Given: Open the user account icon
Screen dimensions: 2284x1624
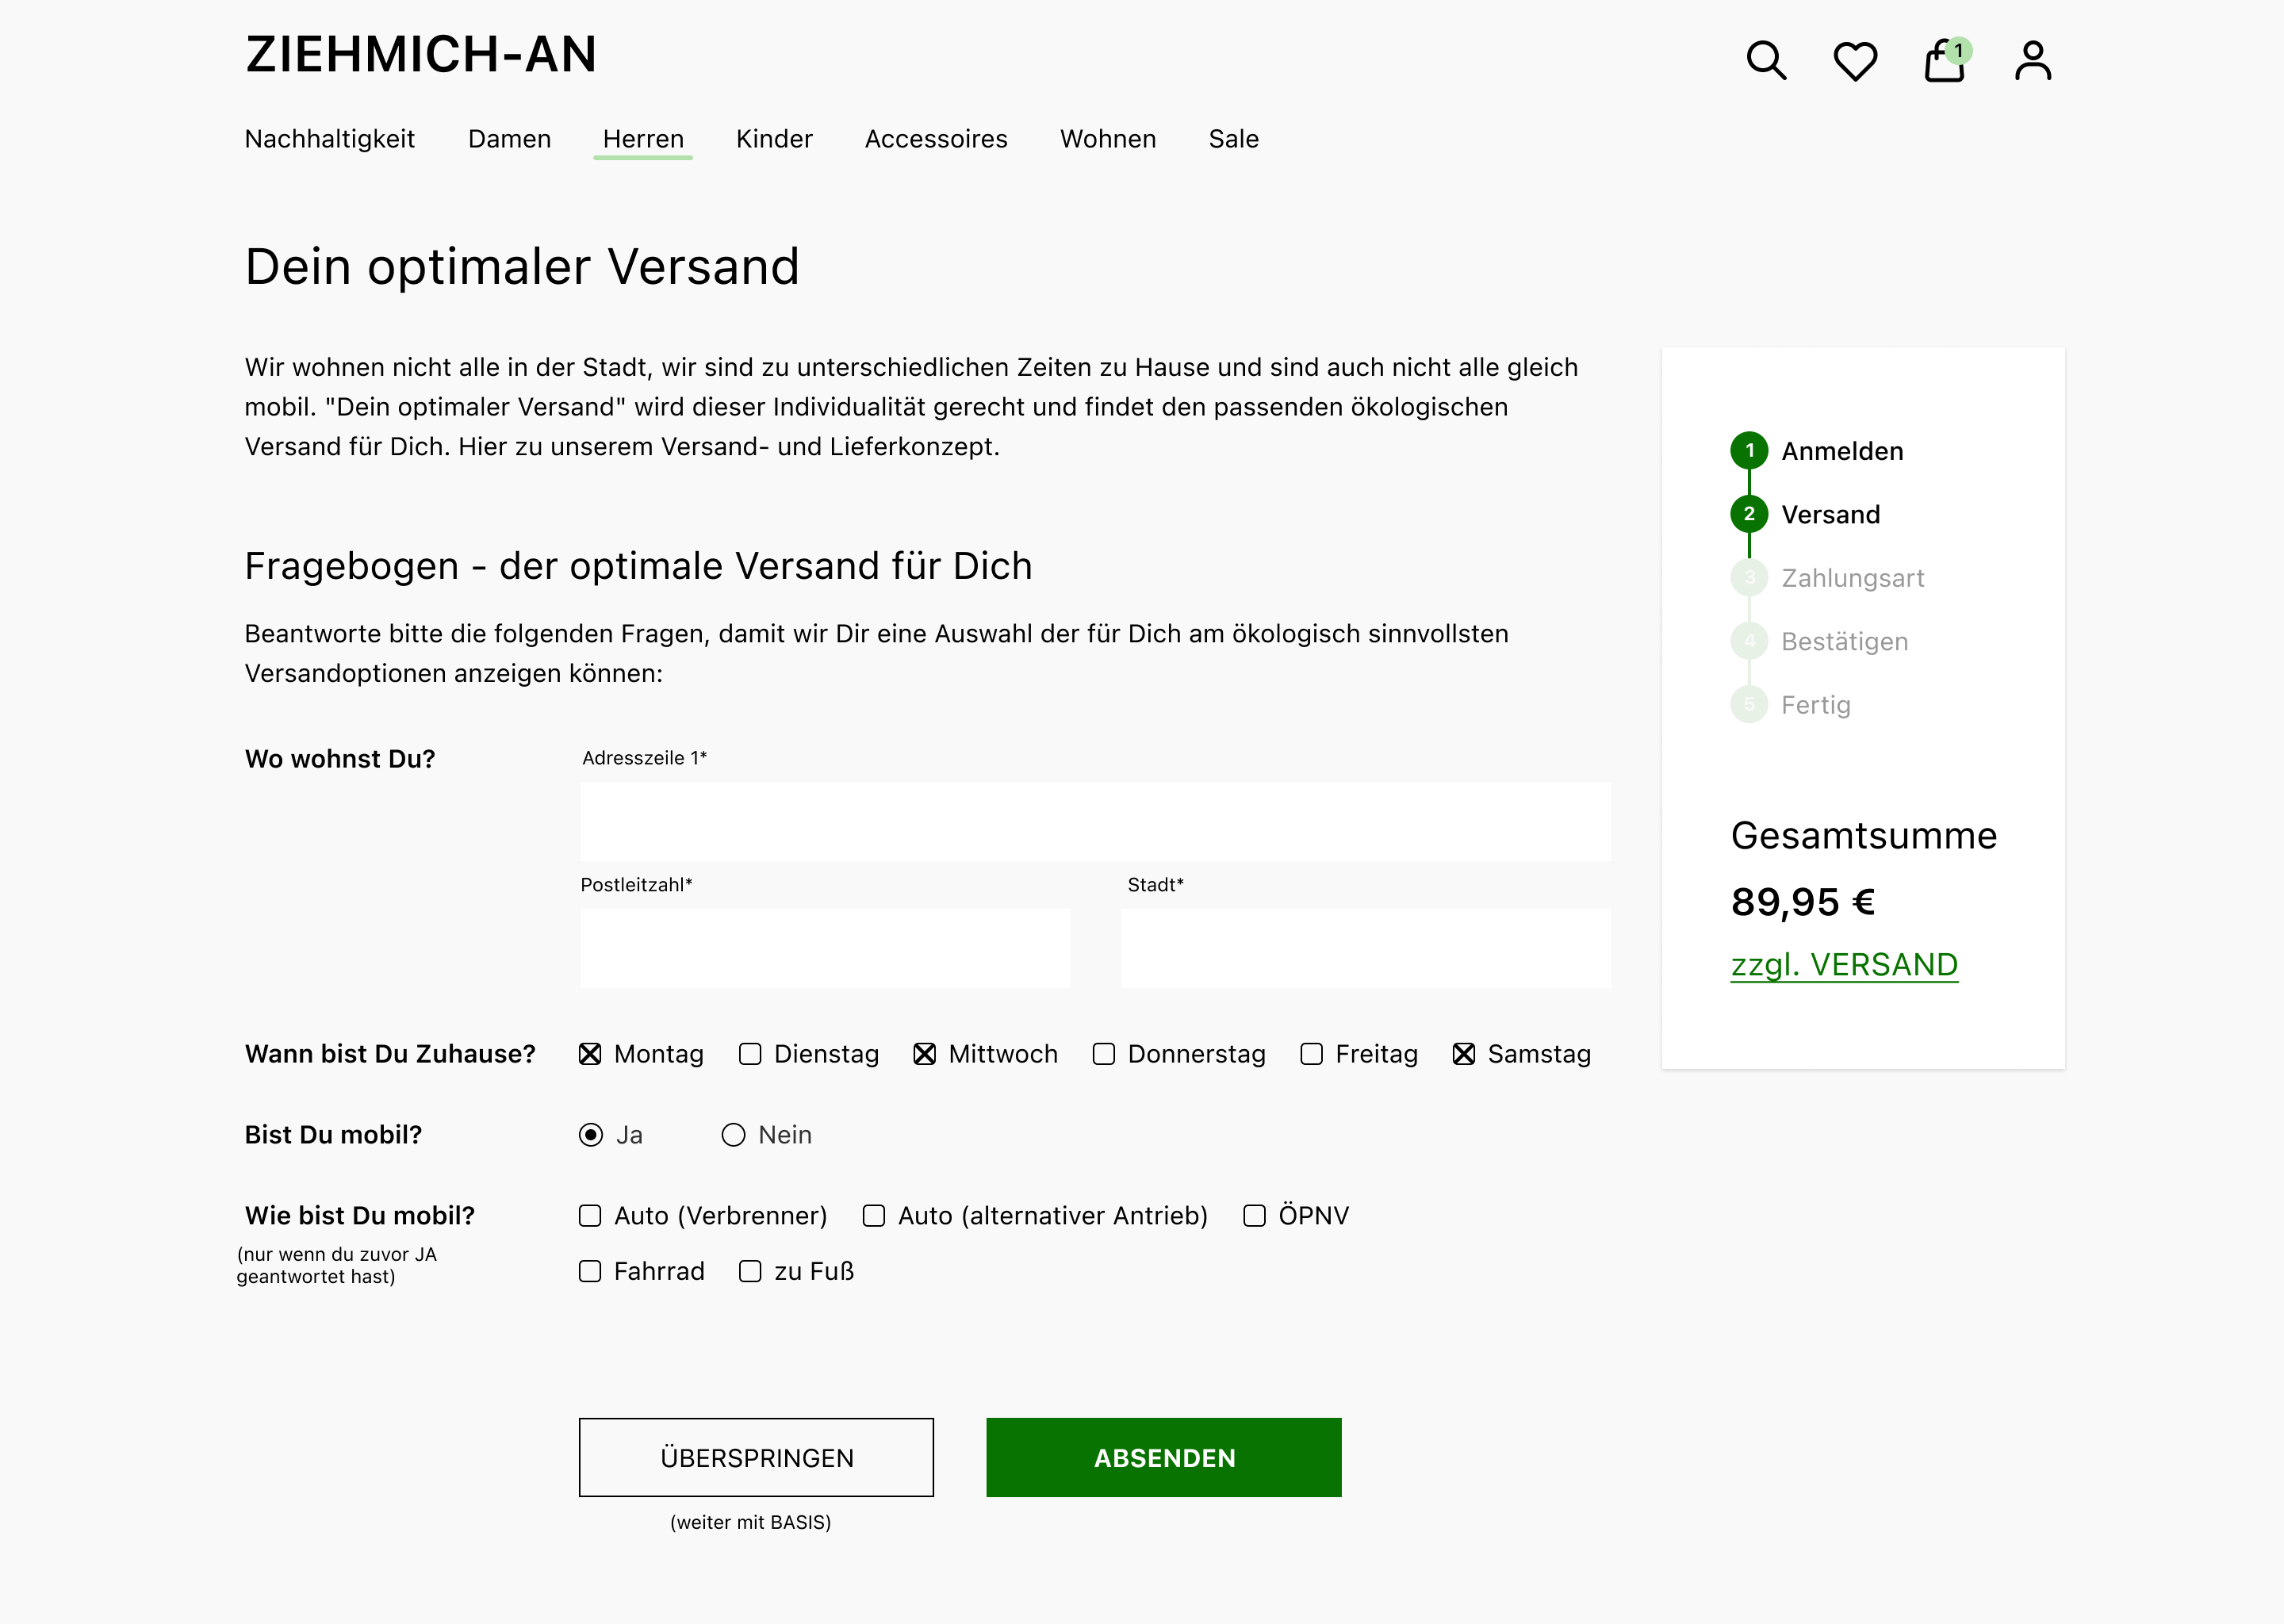Looking at the screenshot, I should [x=2033, y=61].
